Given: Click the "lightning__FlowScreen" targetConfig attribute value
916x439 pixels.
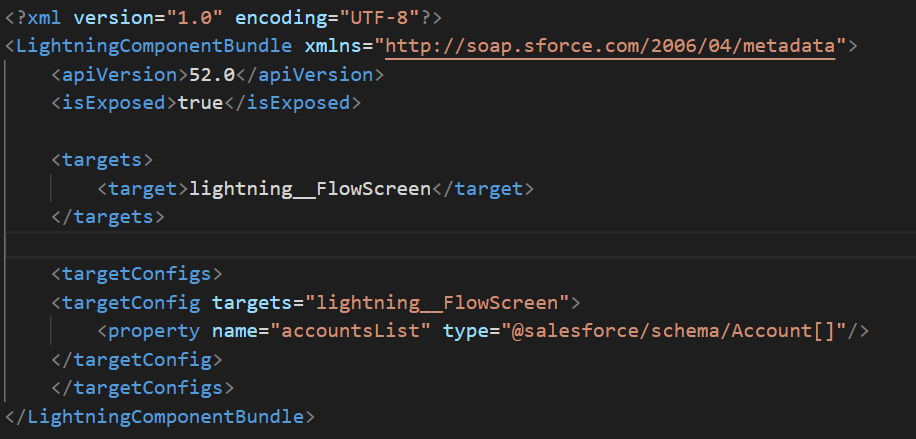Looking at the screenshot, I should click(436, 302).
